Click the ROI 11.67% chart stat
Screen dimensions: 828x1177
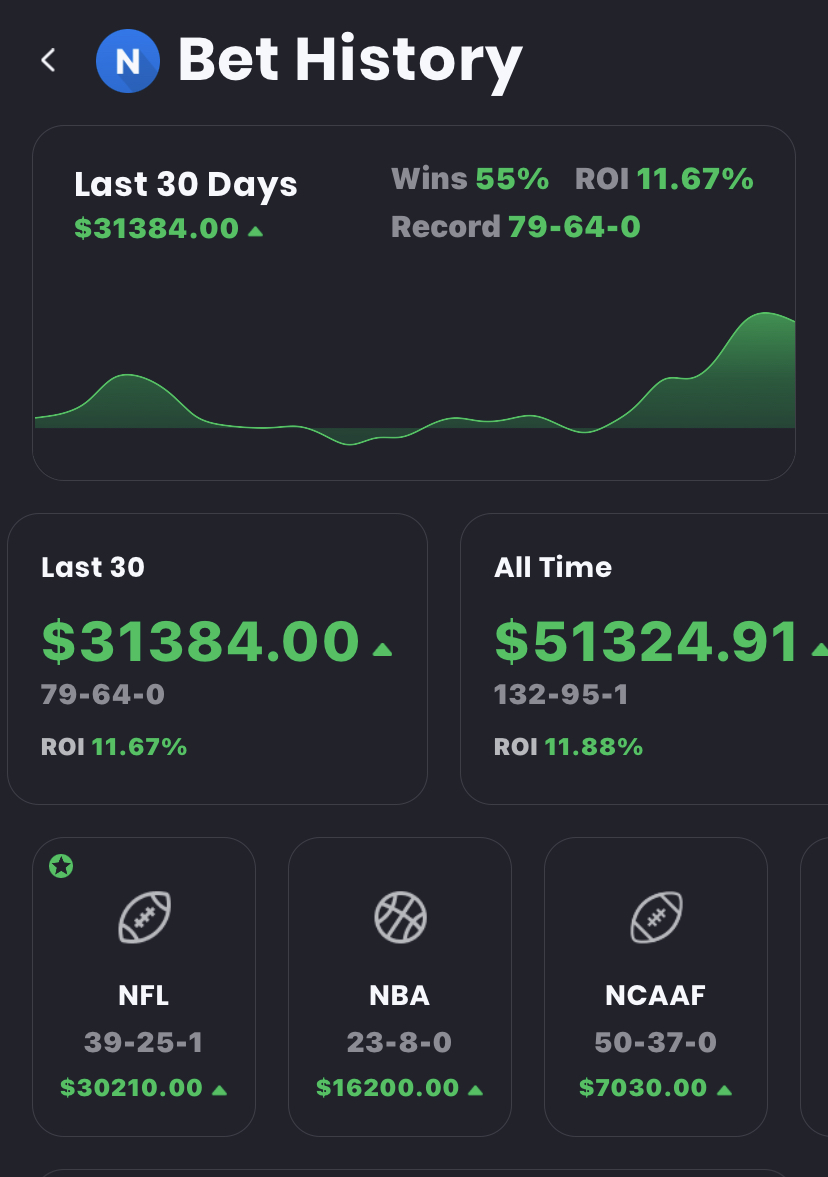(664, 179)
